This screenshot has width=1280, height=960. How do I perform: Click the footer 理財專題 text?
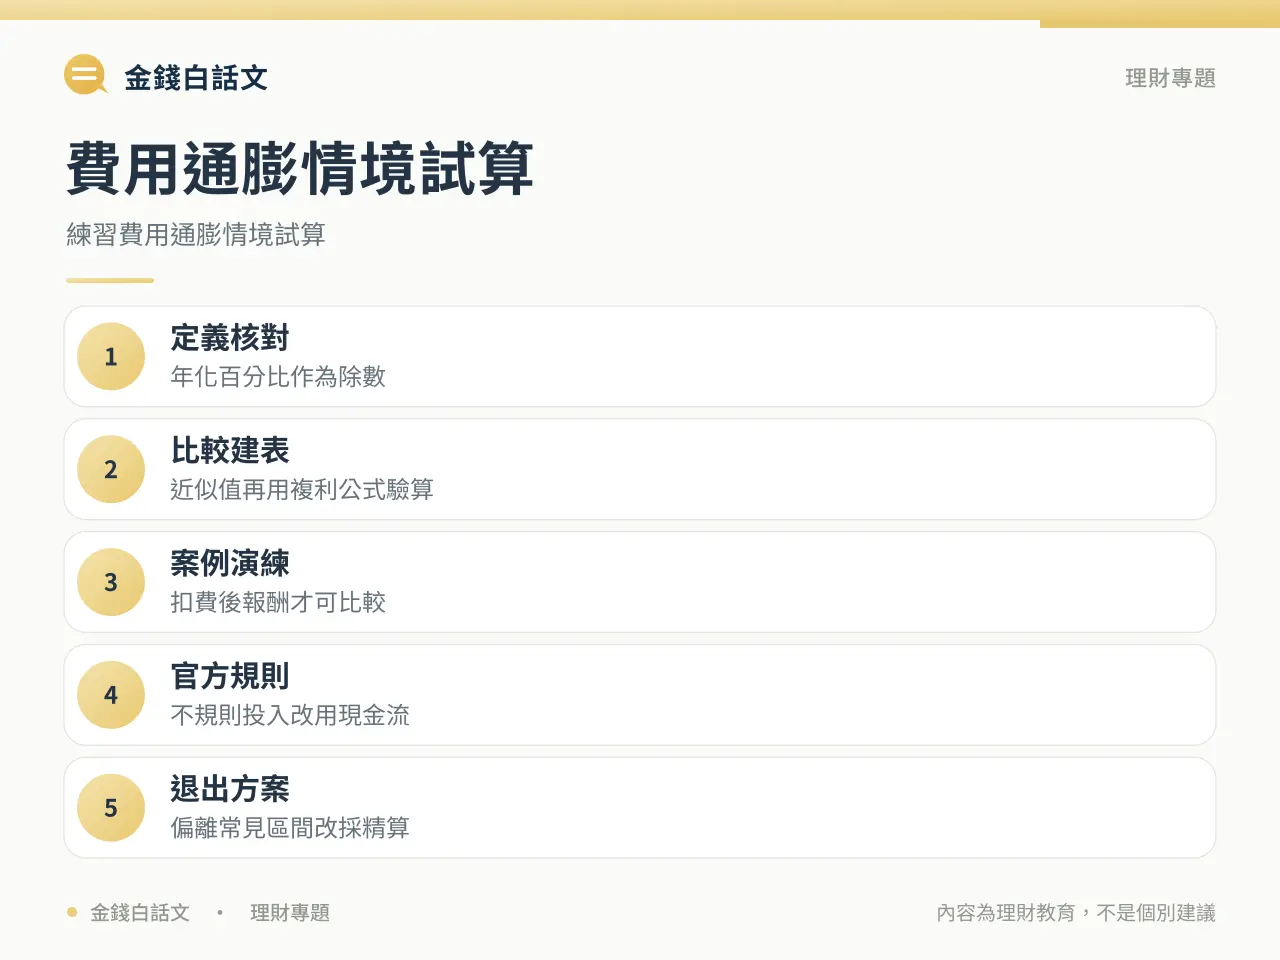tap(290, 913)
